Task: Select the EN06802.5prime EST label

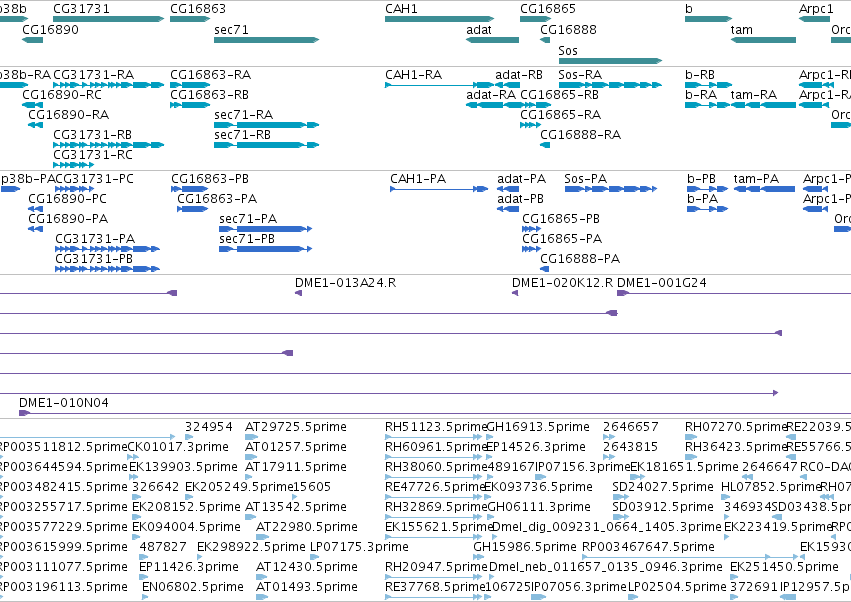Action: point(193,587)
